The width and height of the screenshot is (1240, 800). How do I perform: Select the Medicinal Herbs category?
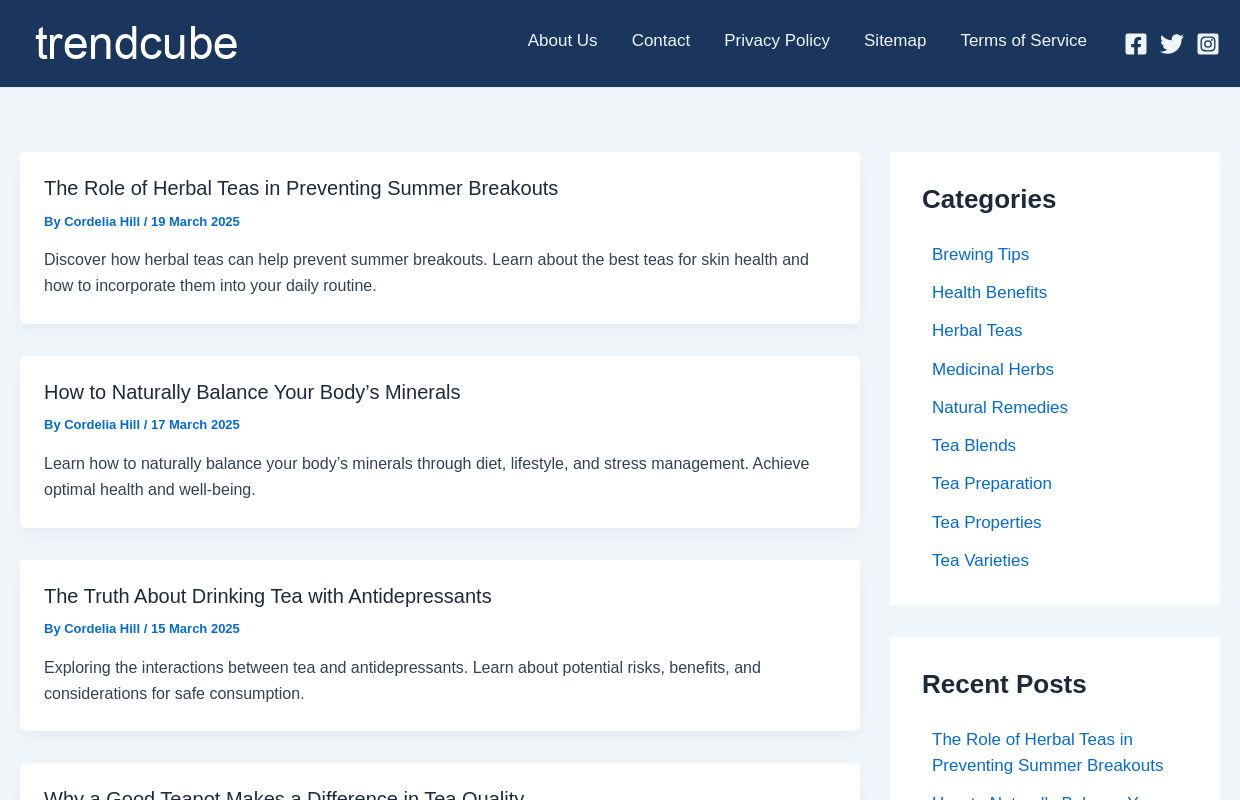coord(993,370)
